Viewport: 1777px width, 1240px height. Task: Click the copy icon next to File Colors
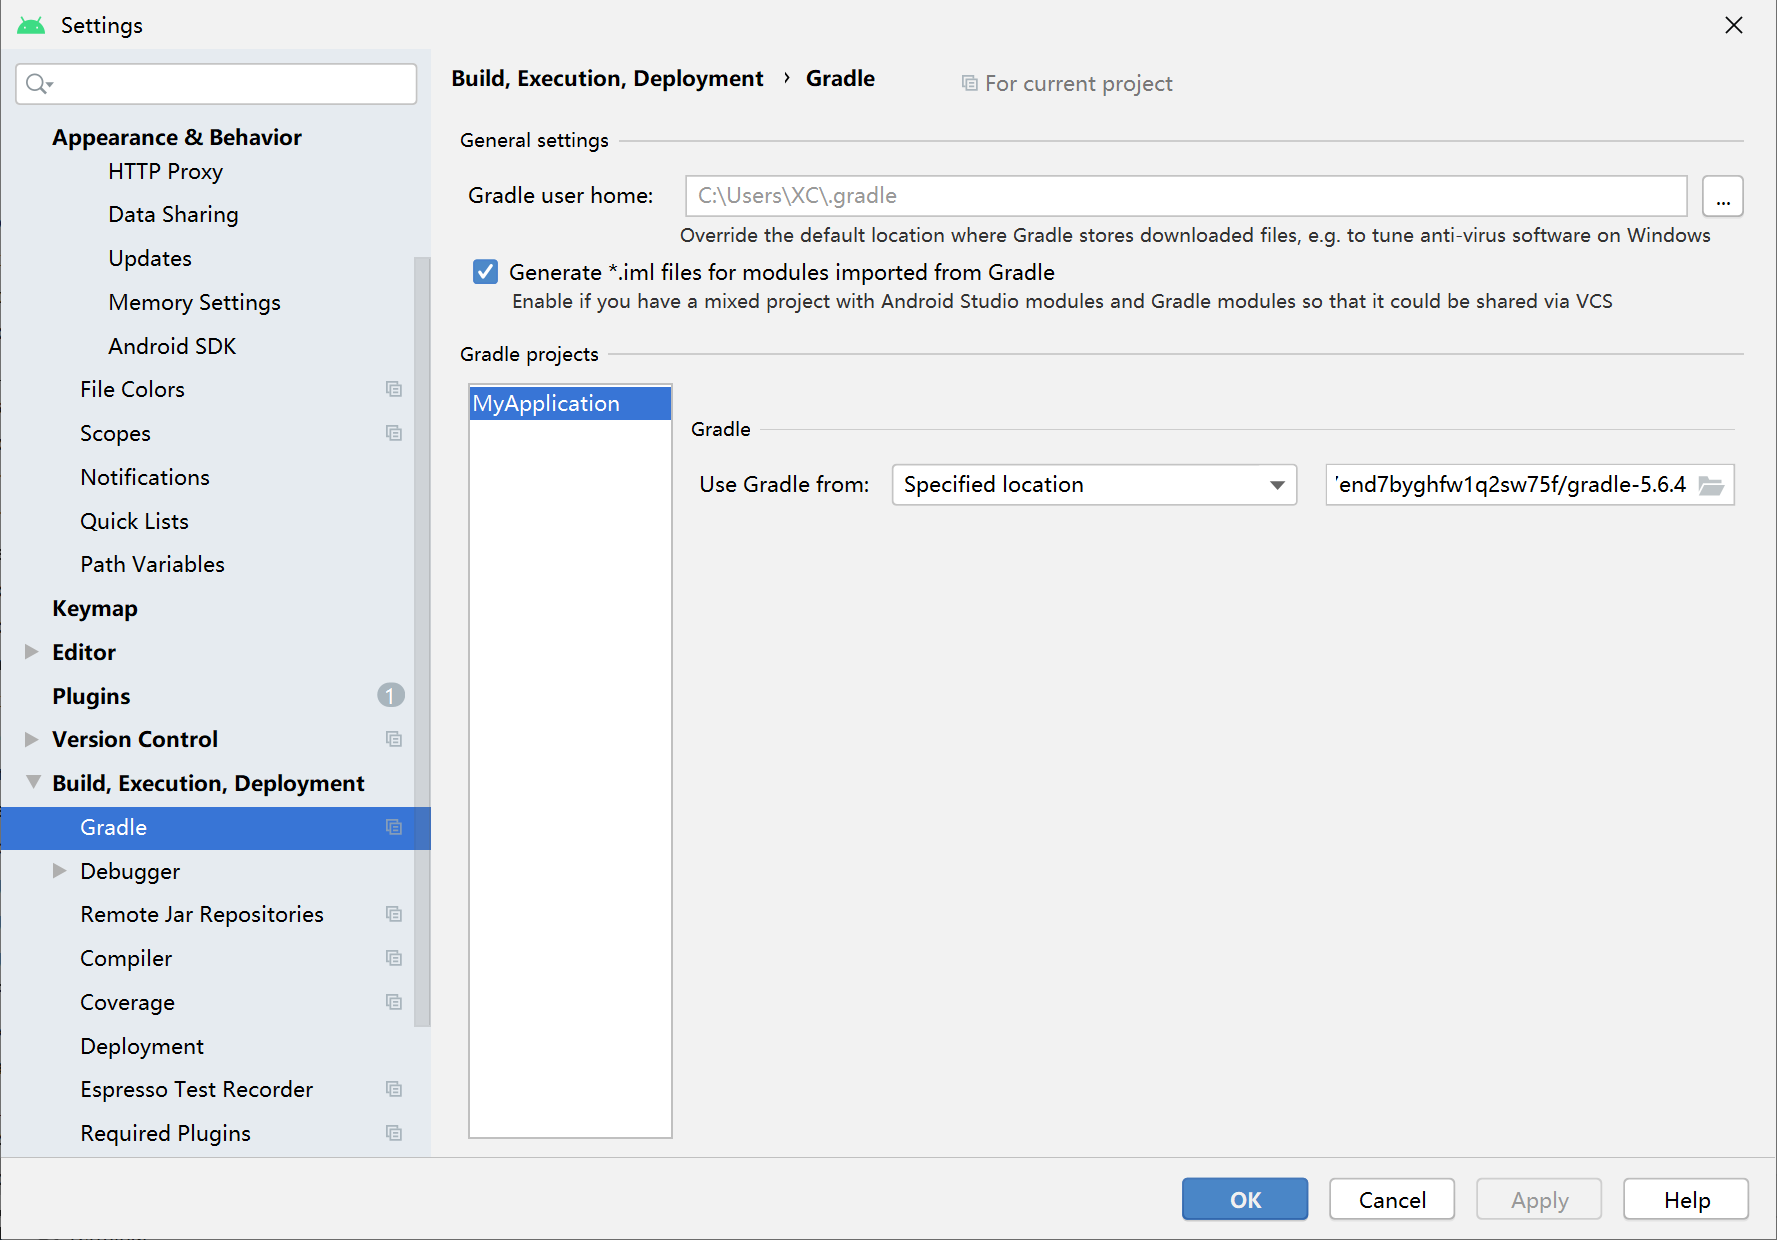pyautogui.click(x=393, y=389)
